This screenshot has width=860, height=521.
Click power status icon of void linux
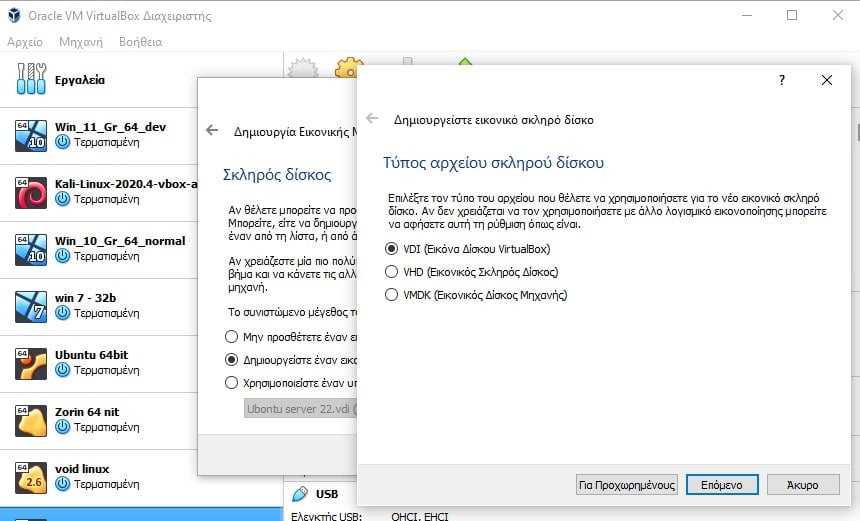pyautogui.click(x=63, y=485)
